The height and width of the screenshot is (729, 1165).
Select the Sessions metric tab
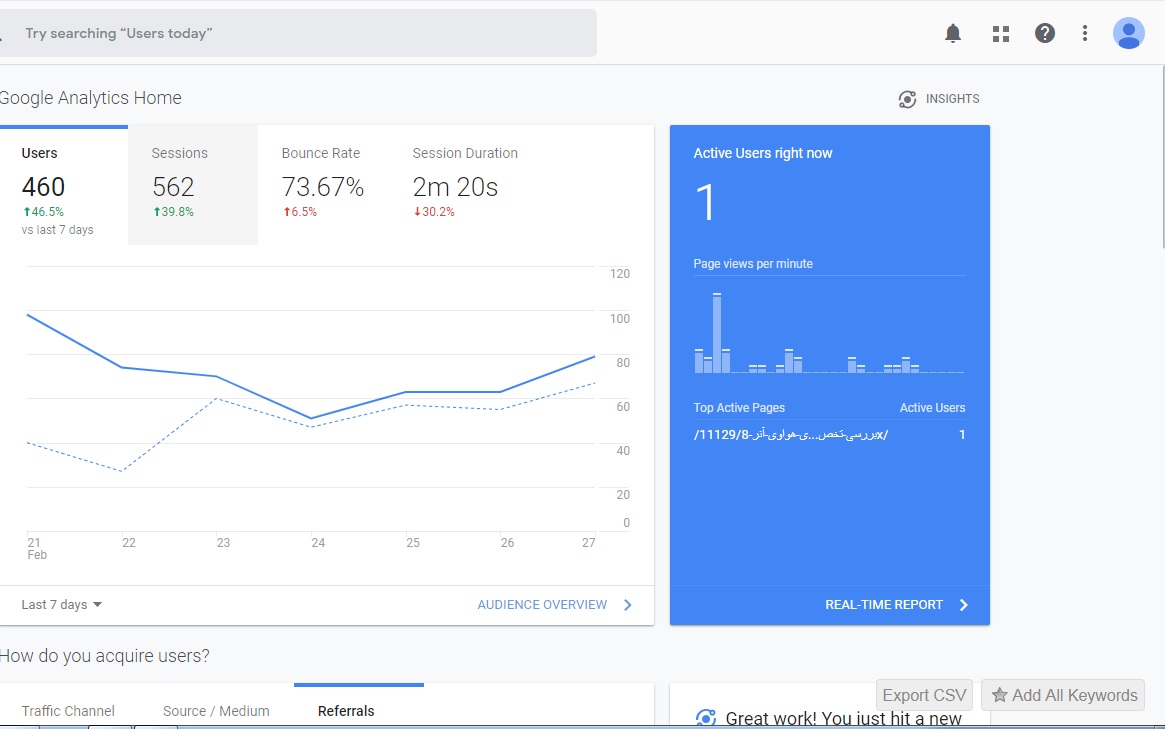[x=193, y=185]
